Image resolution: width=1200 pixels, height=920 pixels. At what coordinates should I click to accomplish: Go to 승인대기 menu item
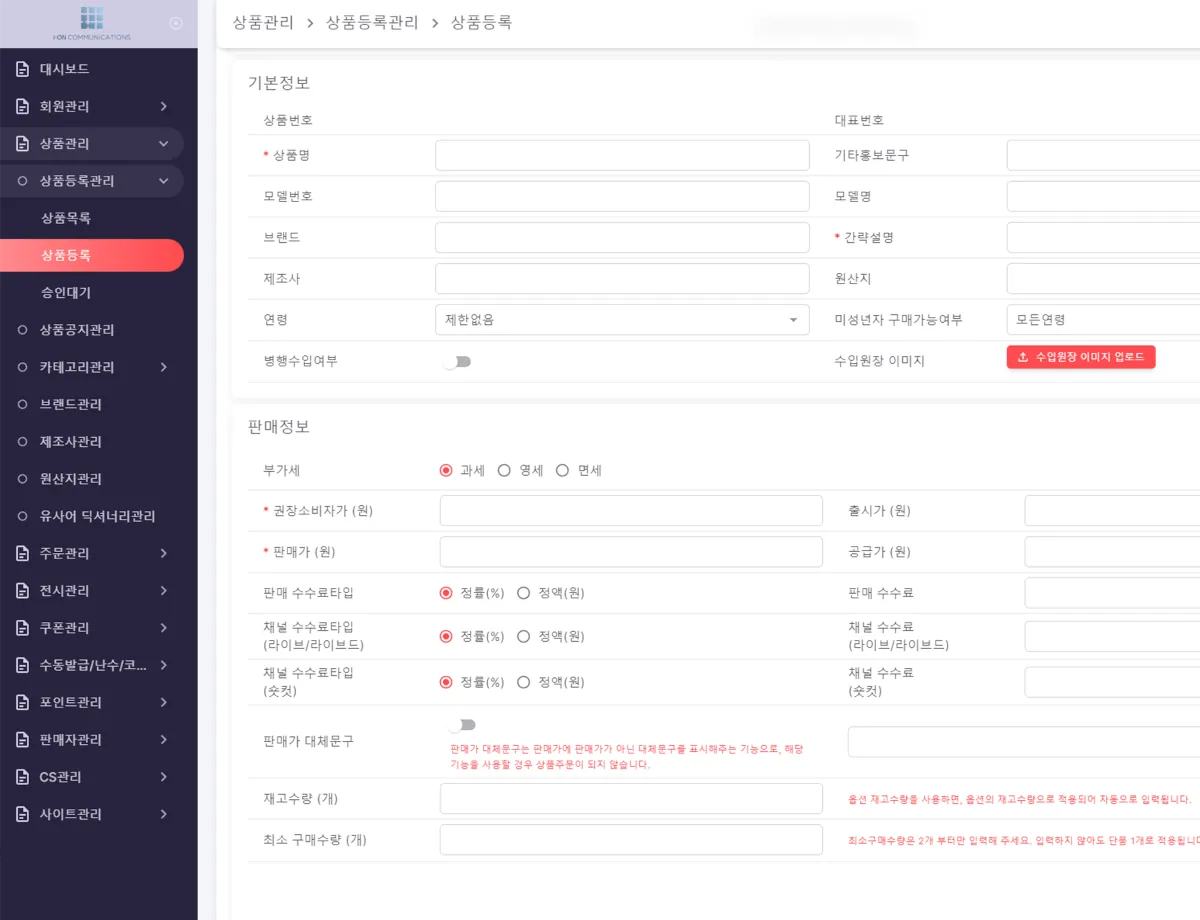click(x=66, y=293)
